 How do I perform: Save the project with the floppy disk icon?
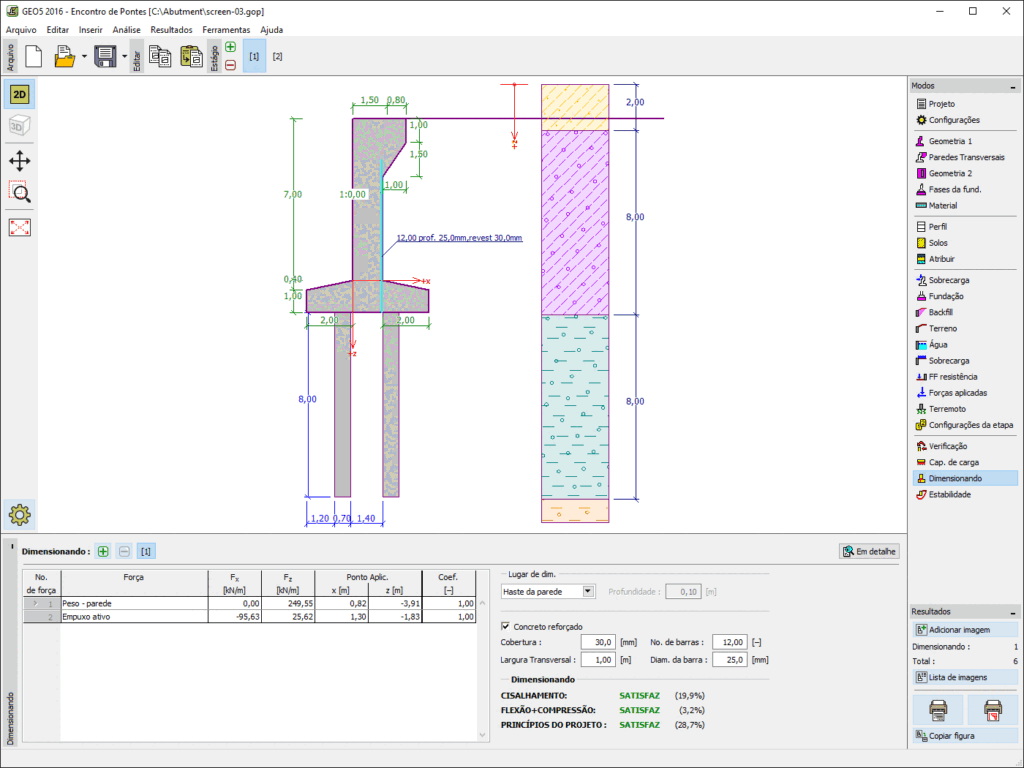pos(105,56)
